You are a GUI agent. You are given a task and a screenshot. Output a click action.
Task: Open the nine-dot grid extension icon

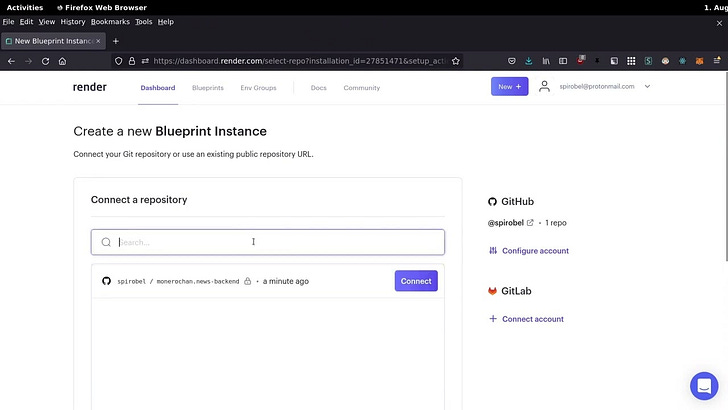click(631, 61)
